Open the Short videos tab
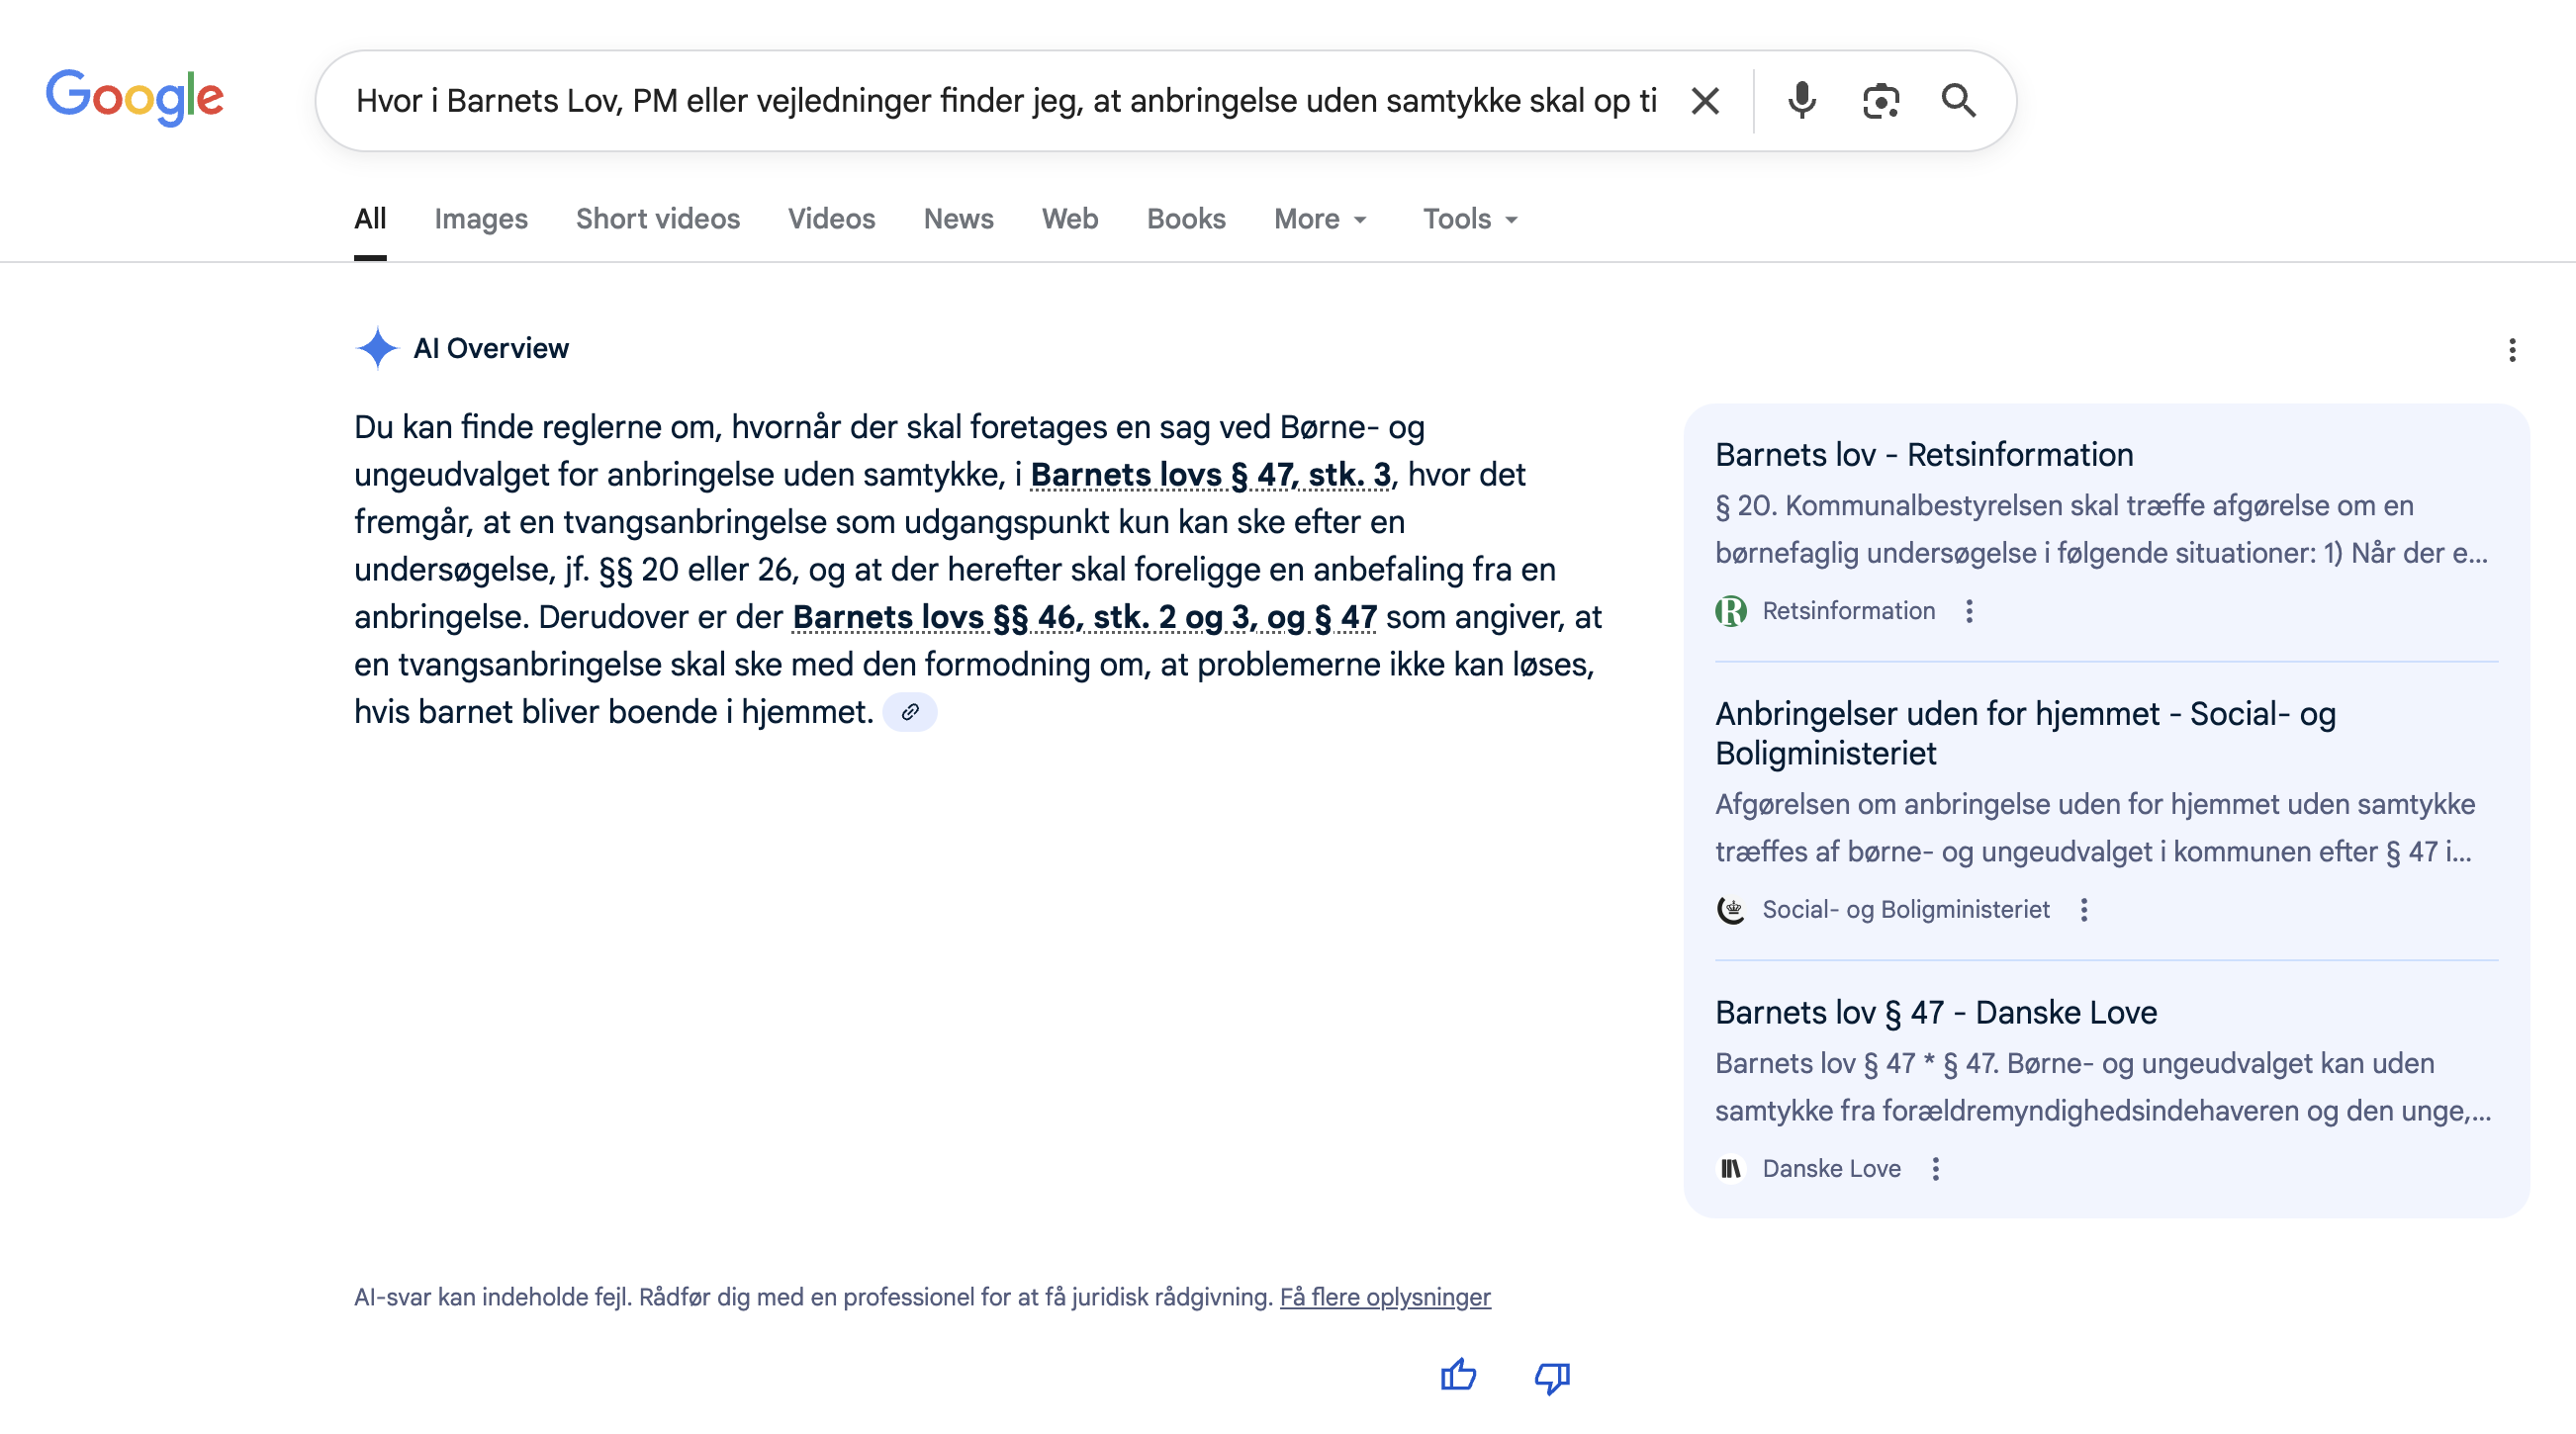 coord(657,219)
